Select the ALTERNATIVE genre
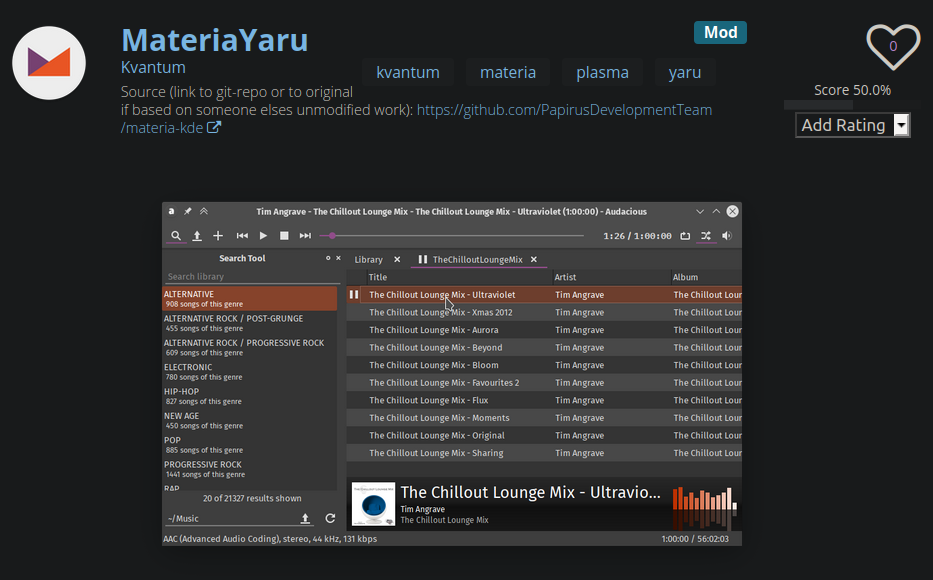The height and width of the screenshot is (580, 933). 249,299
